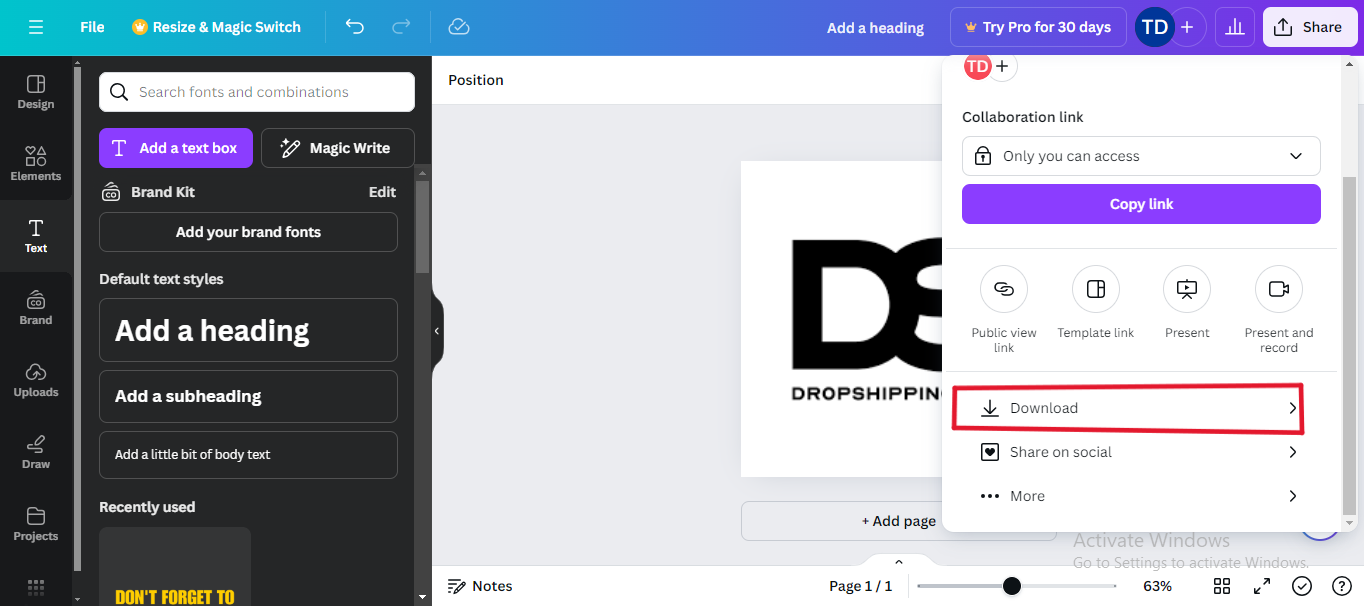Image resolution: width=1364 pixels, height=606 pixels.
Task: Insert the Add a subheading text style
Action: click(x=248, y=396)
